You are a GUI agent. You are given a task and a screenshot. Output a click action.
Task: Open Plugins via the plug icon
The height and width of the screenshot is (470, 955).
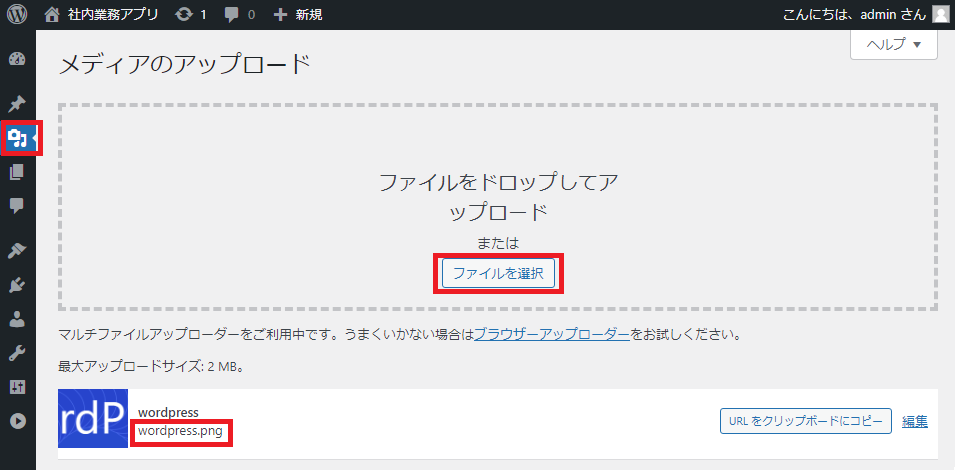[17, 284]
